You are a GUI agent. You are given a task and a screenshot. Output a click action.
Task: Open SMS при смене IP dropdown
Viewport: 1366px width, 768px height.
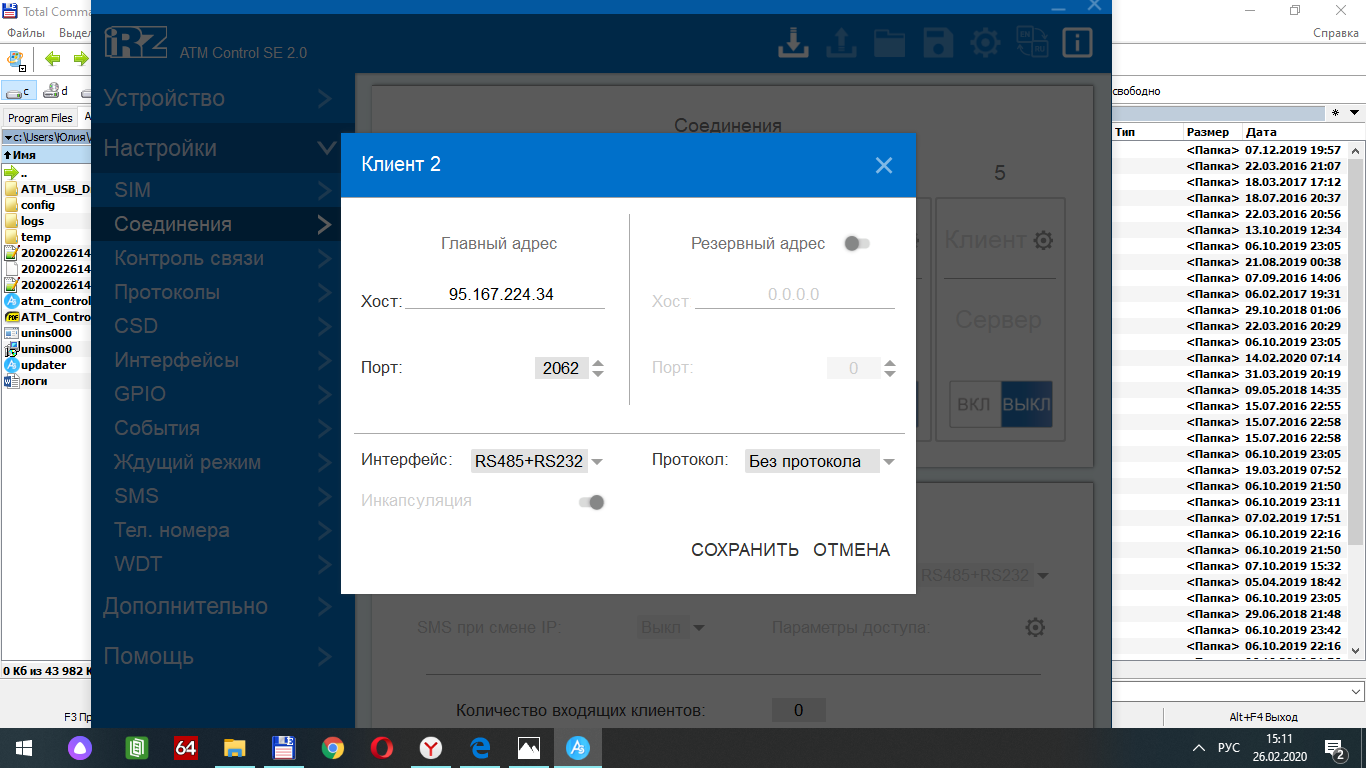coord(672,628)
